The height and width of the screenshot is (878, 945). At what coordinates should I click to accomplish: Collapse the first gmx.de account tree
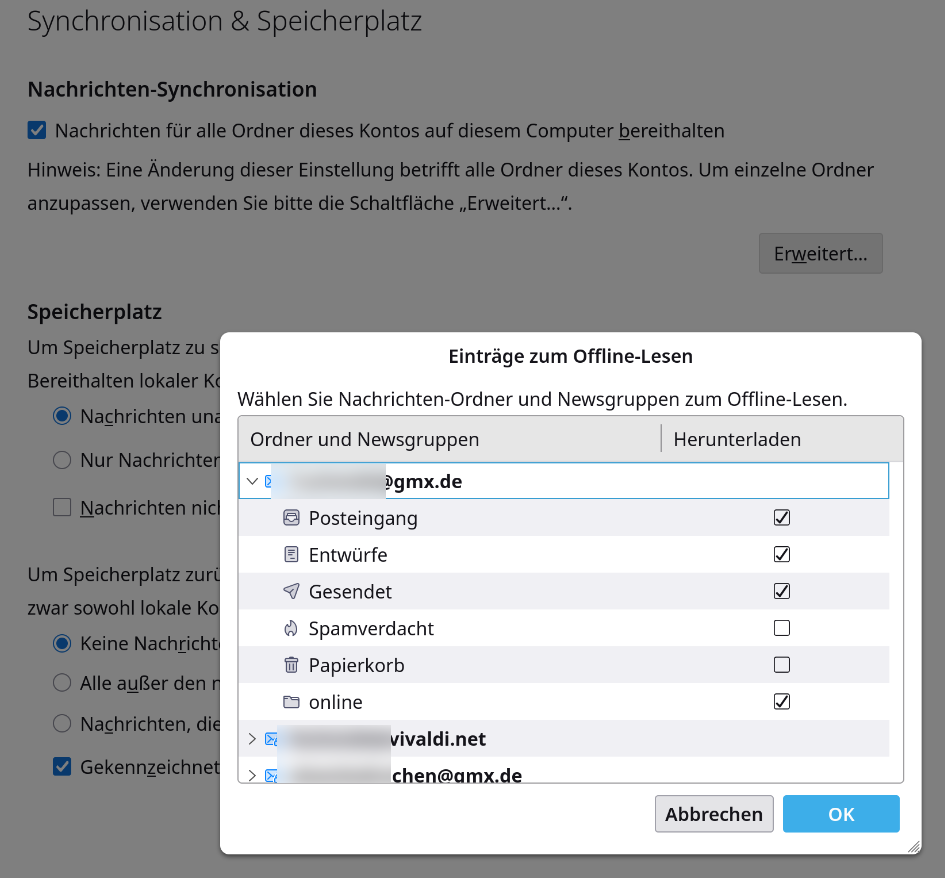point(253,481)
